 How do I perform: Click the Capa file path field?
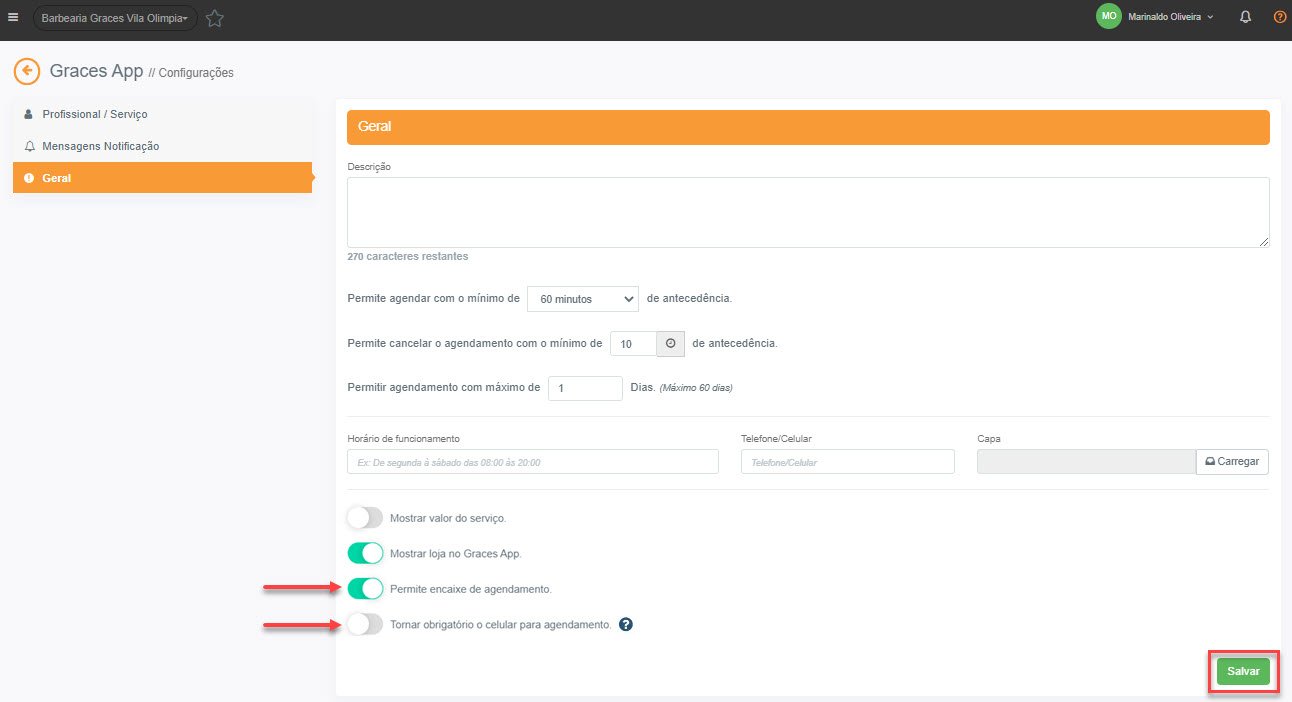[x=1086, y=462]
